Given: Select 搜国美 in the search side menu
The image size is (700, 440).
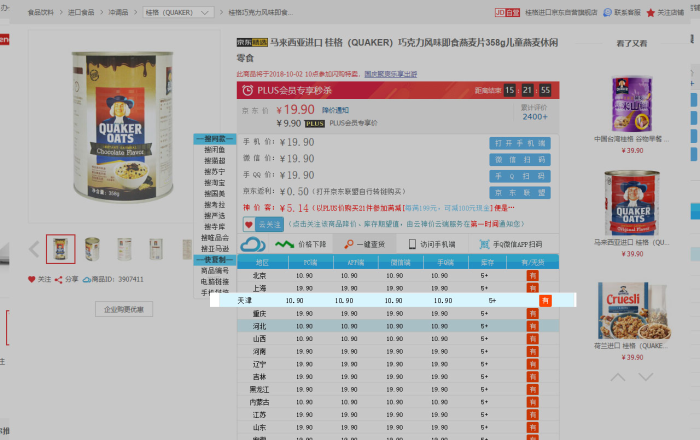Looking at the screenshot, I should coord(215,194).
